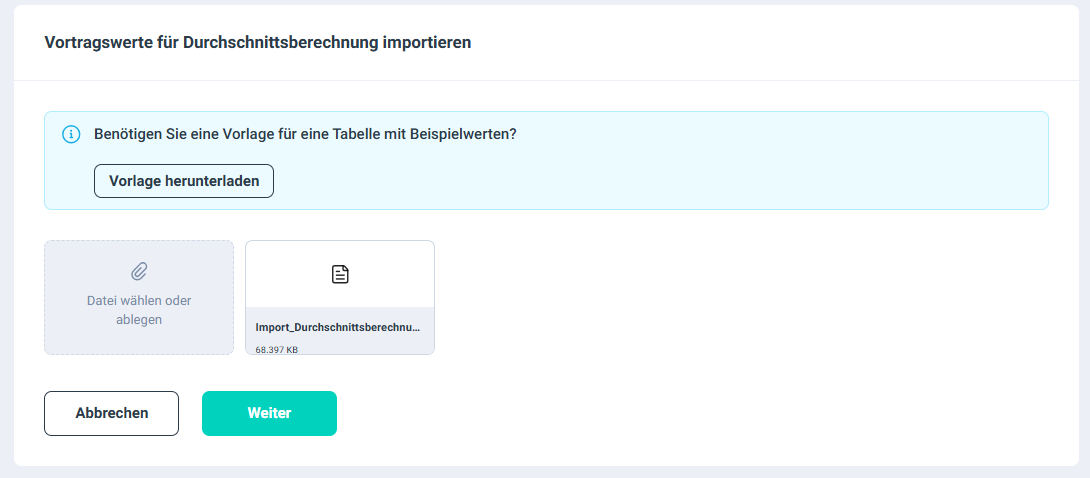1090x478 pixels.
Task: Click the 'Benötigen Sie eine Vorlage' question text
Action: click(x=305, y=134)
